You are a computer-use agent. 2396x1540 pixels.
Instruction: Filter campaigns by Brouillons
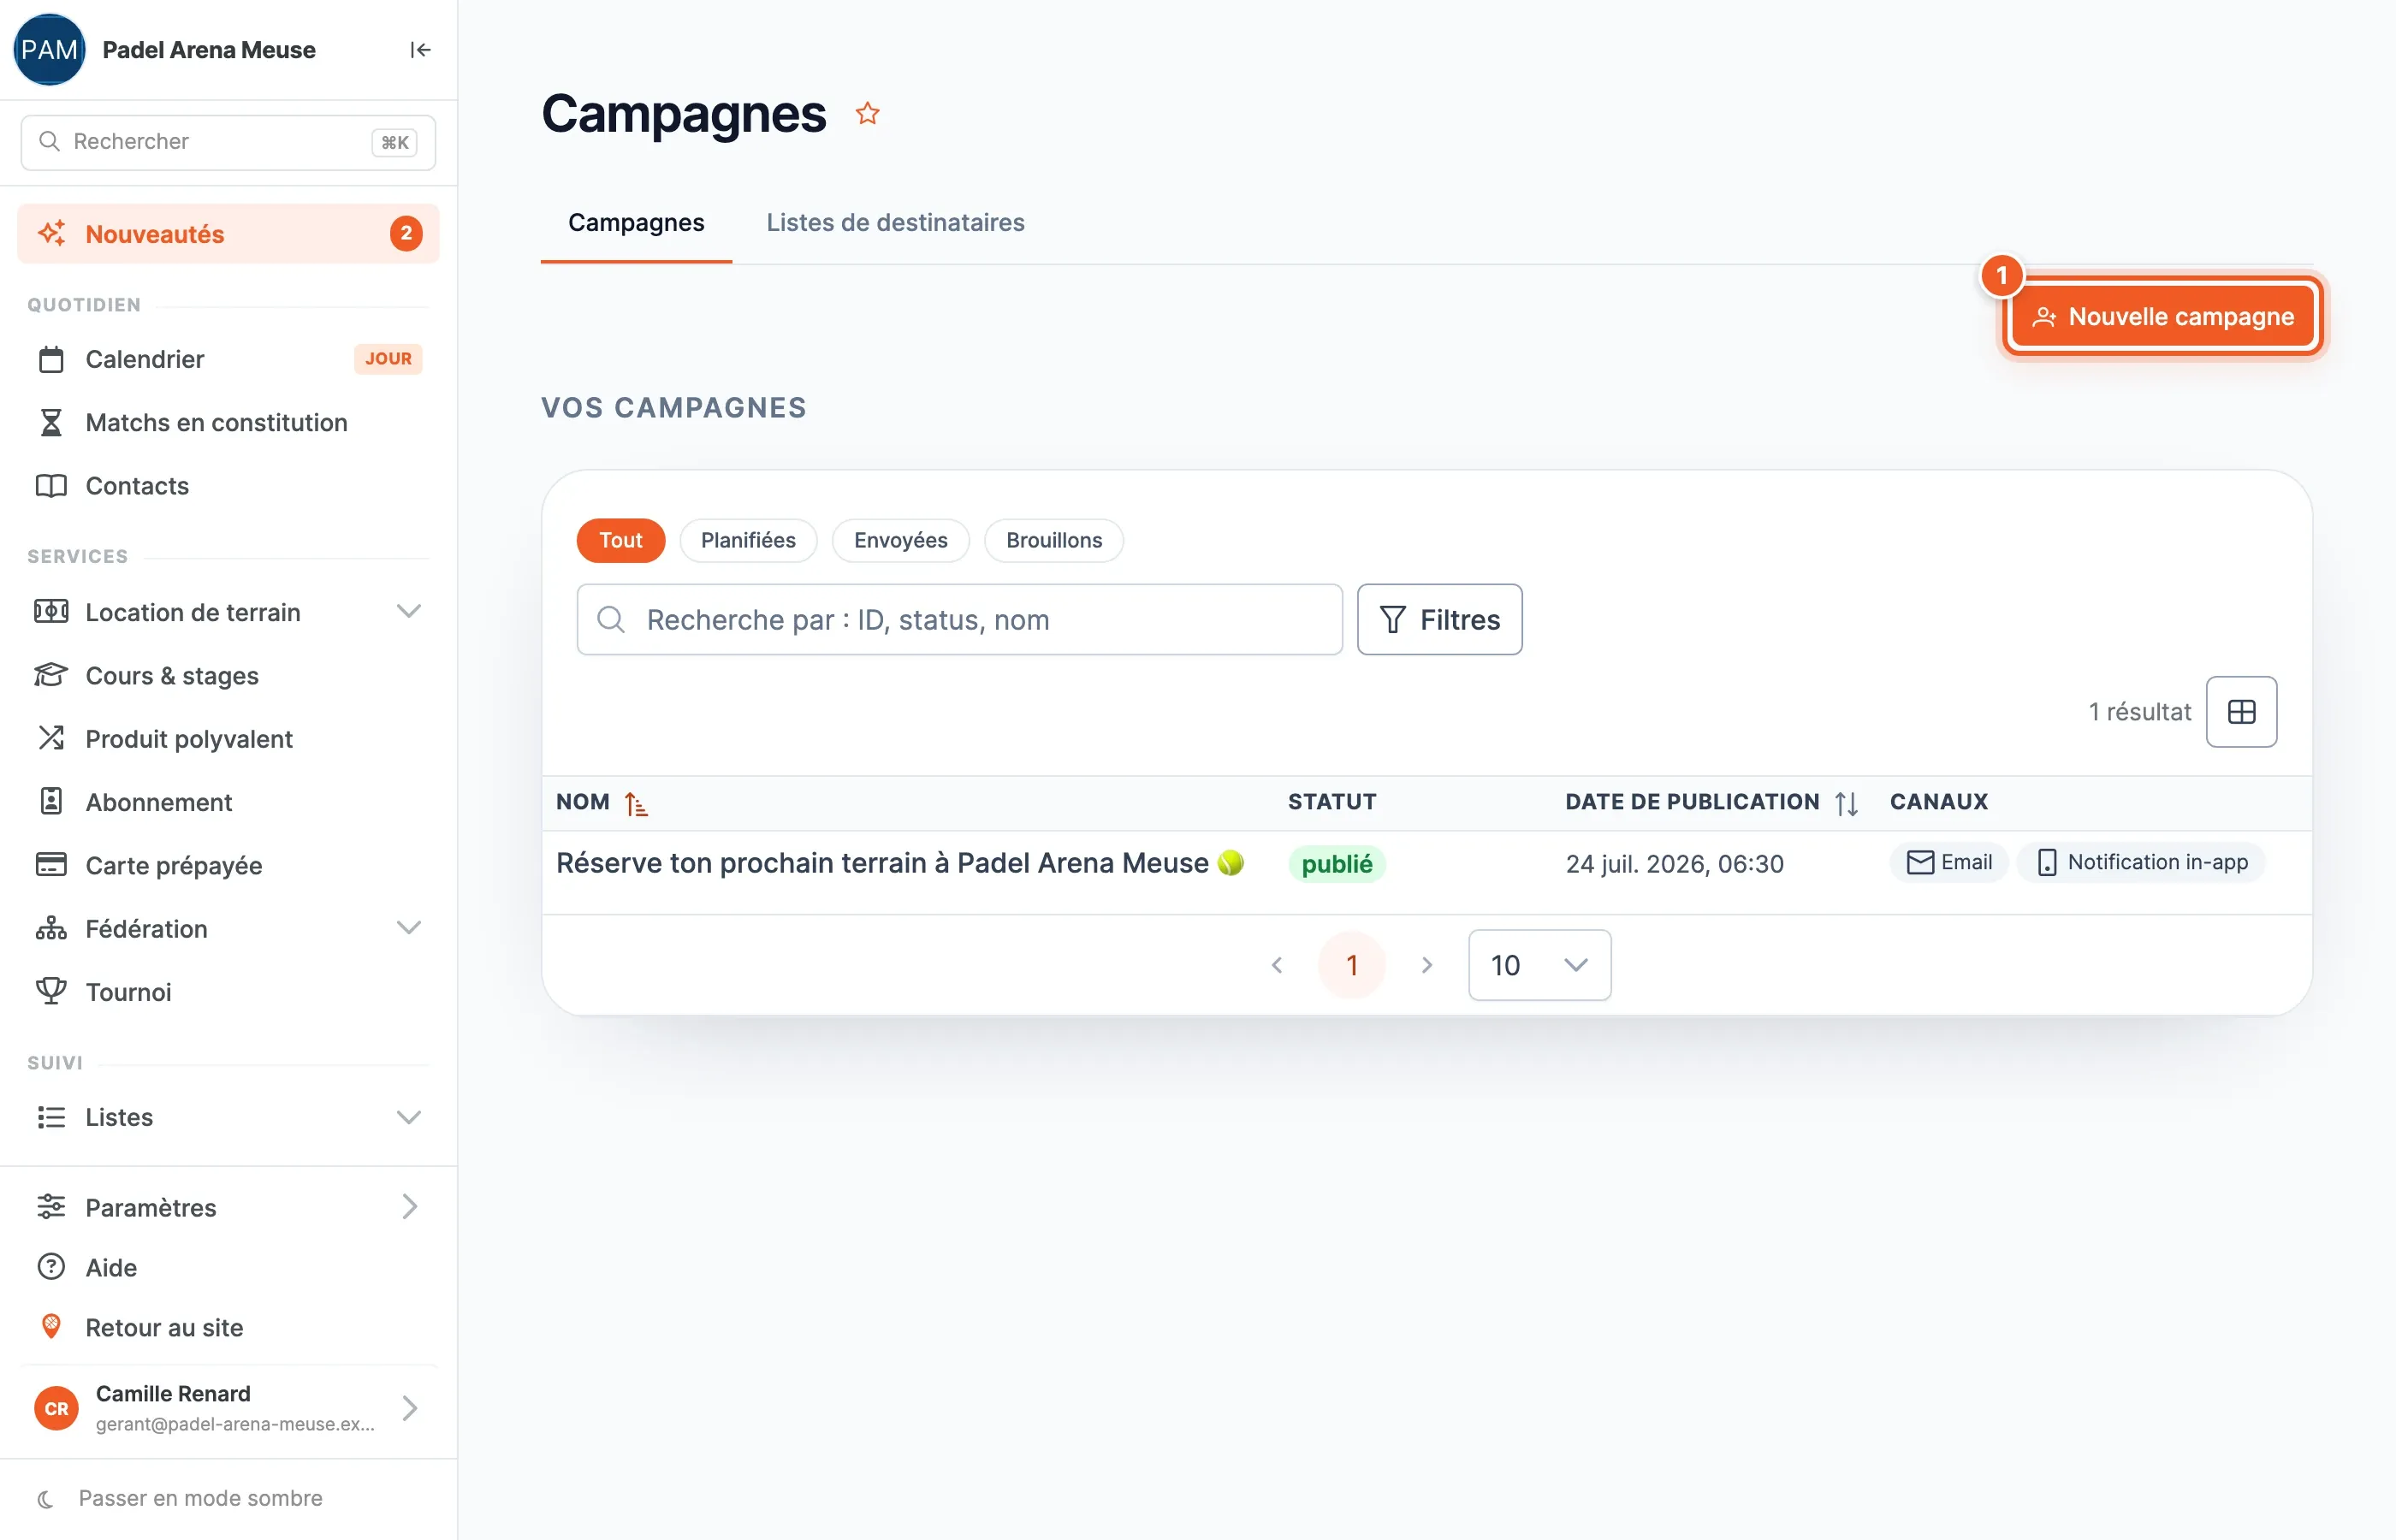pyautogui.click(x=1054, y=540)
